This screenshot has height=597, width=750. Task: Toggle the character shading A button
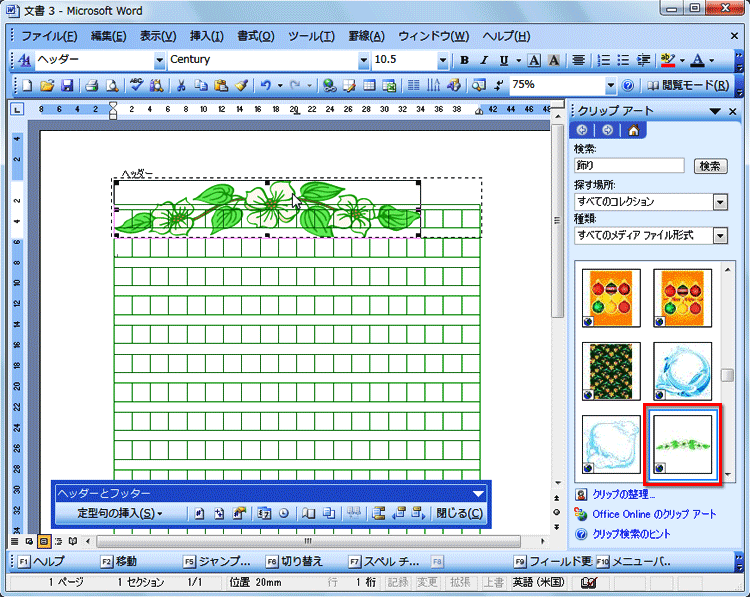point(554,60)
